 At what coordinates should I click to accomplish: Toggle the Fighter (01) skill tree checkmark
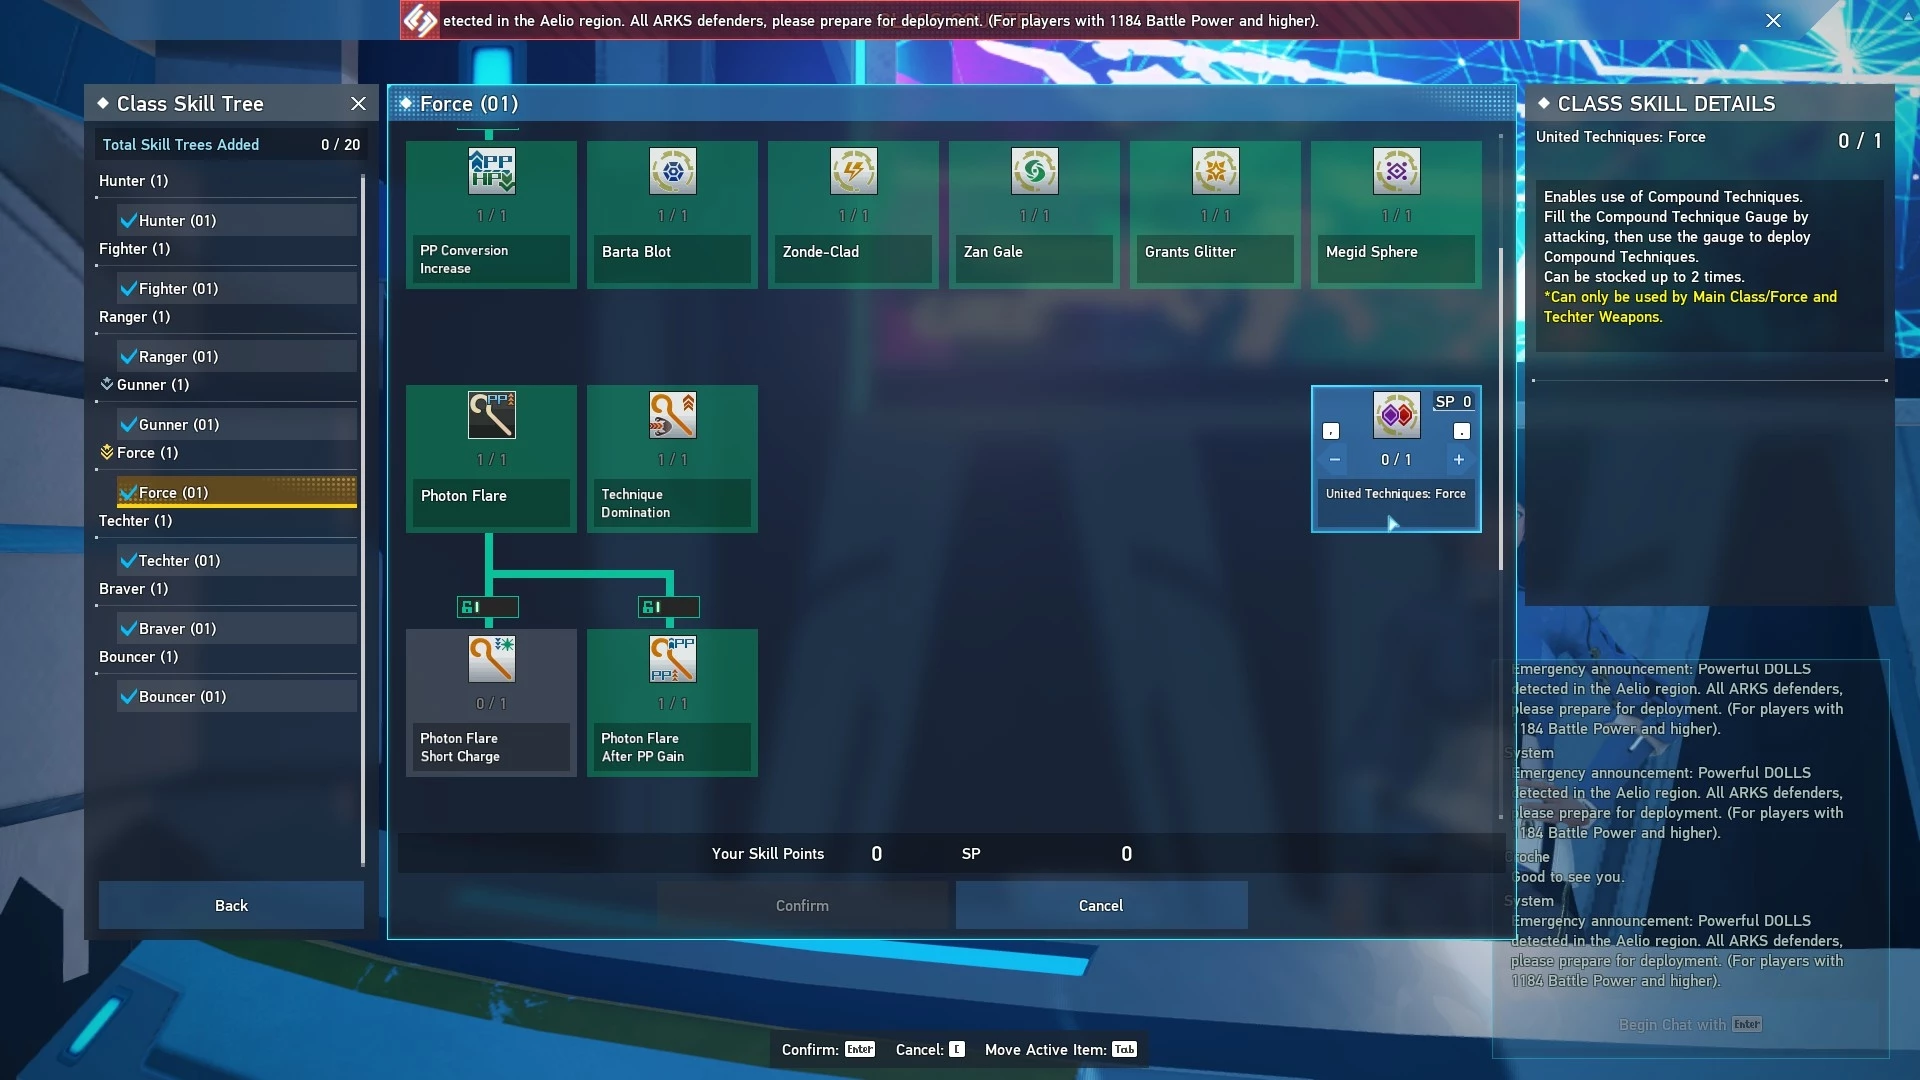(x=128, y=288)
